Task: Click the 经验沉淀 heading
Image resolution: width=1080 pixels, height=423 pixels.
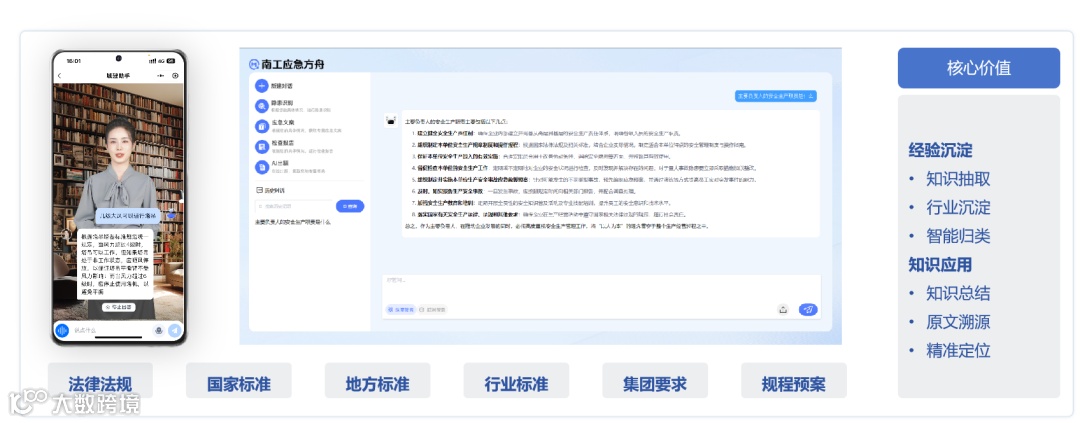Action: [x=940, y=150]
